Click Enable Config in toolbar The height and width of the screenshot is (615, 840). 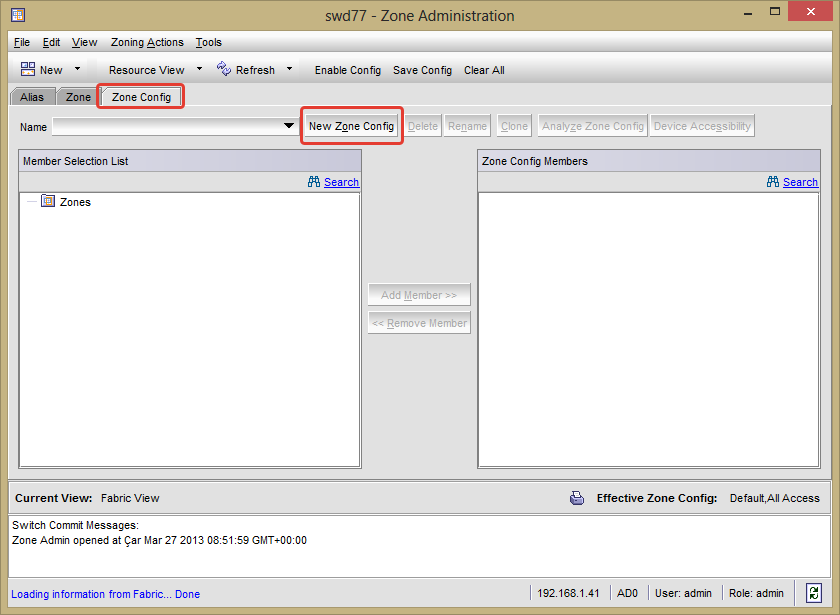[x=348, y=70]
